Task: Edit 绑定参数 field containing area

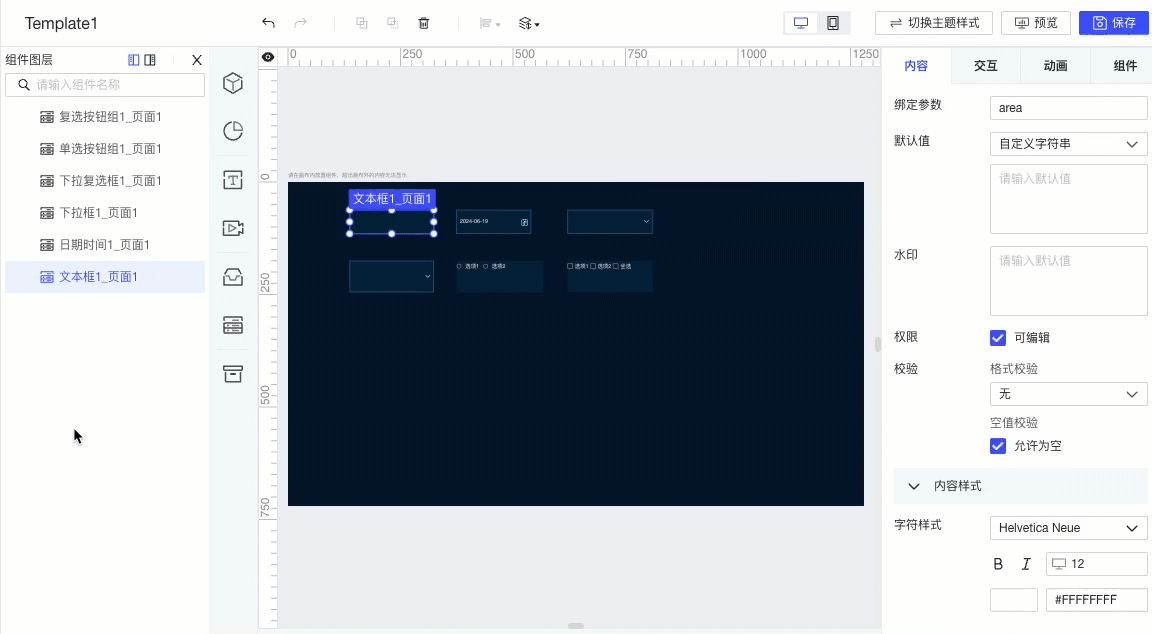Action: [x=1068, y=108]
